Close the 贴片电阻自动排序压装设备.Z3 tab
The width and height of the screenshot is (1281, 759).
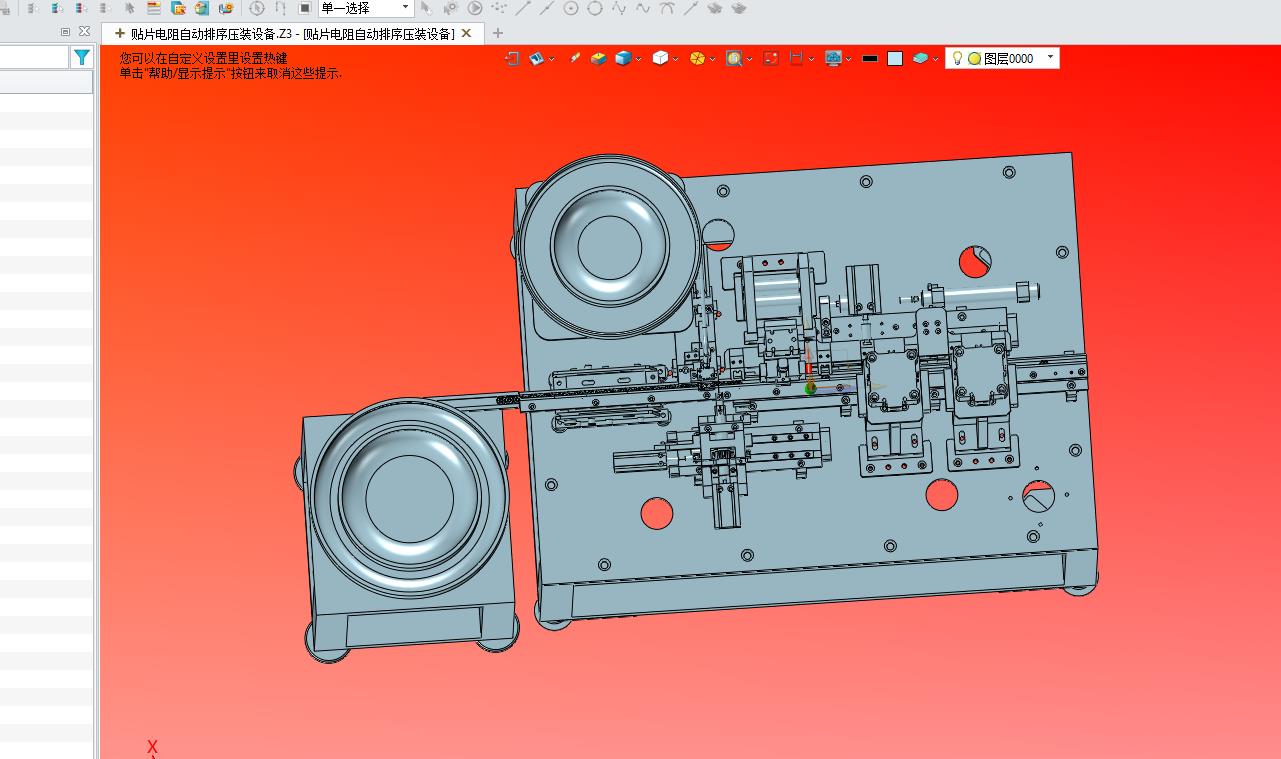pyautogui.click(x=466, y=33)
